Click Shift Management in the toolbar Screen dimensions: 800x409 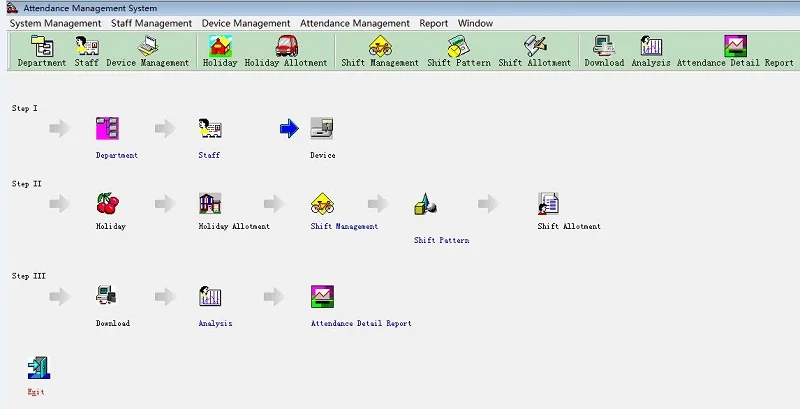pos(380,50)
